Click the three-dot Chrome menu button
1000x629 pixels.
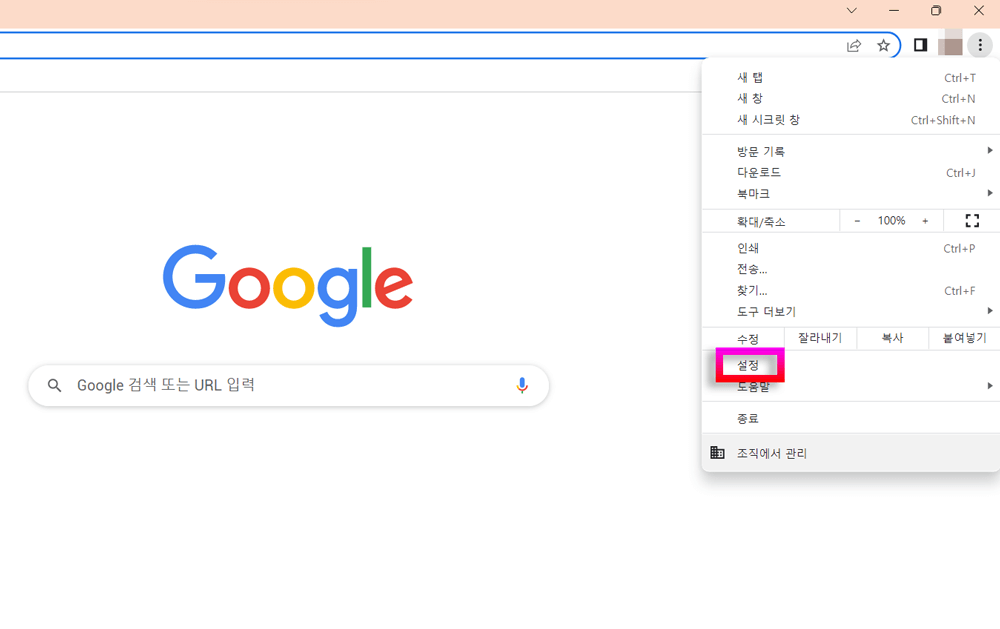point(980,45)
